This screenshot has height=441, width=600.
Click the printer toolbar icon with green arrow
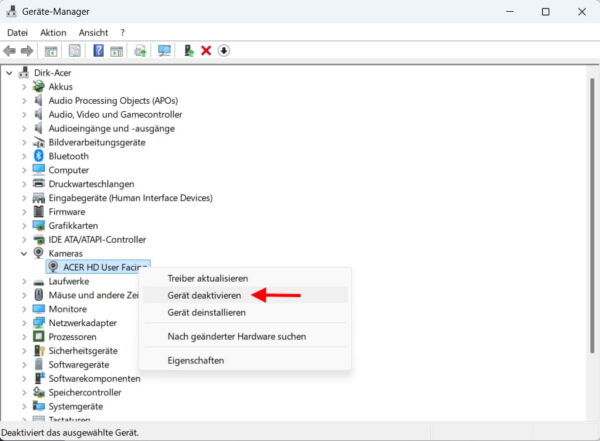coord(140,51)
